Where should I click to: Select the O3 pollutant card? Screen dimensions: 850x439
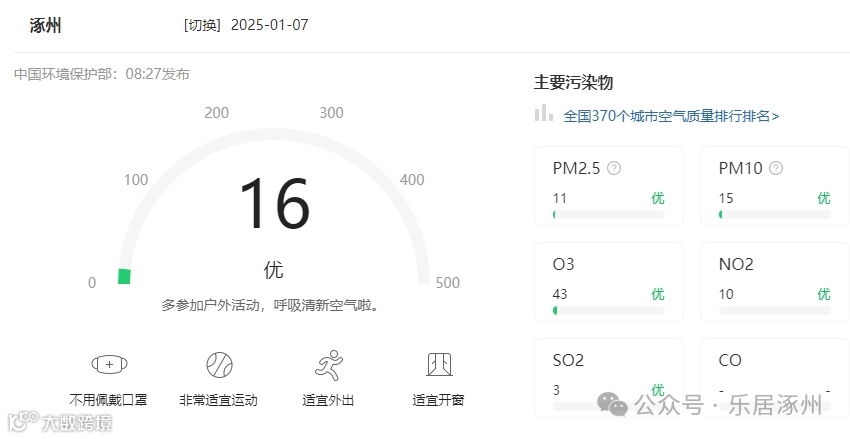[x=609, y=282]
